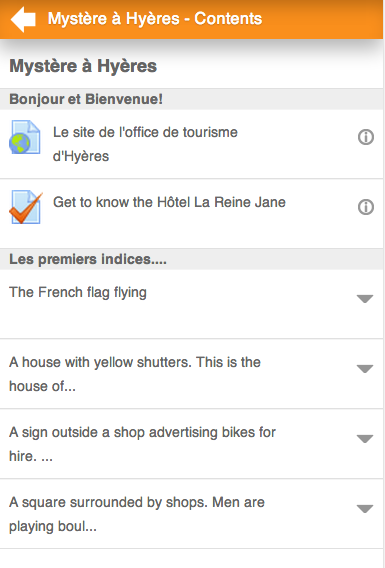Viewport: 385px width, 568px height.
Task: Open Get to know the Hôtel link
Action: point(169,202)
